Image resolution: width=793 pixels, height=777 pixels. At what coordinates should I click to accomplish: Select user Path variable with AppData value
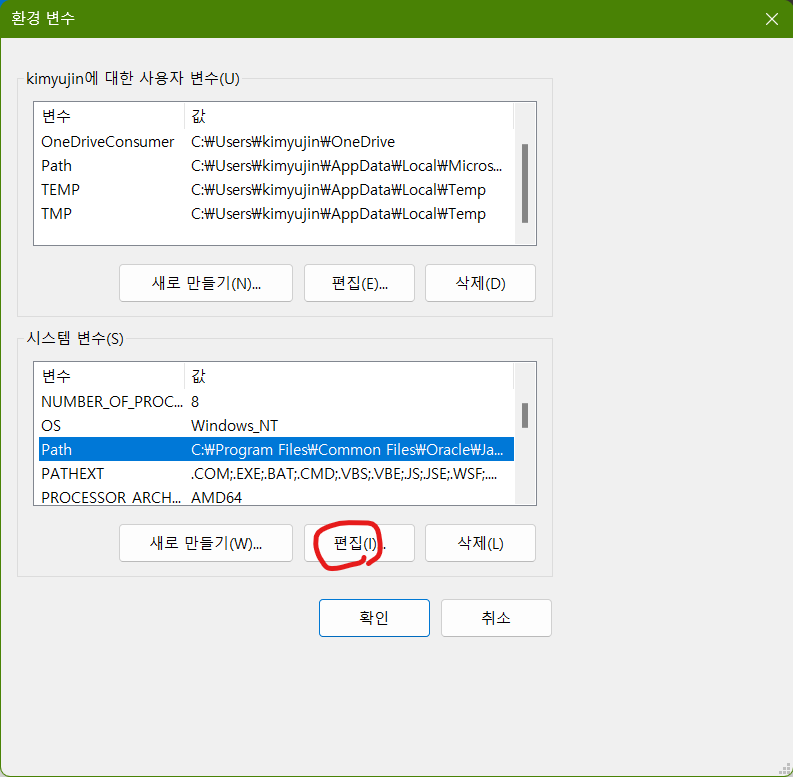tap(276, 166)
